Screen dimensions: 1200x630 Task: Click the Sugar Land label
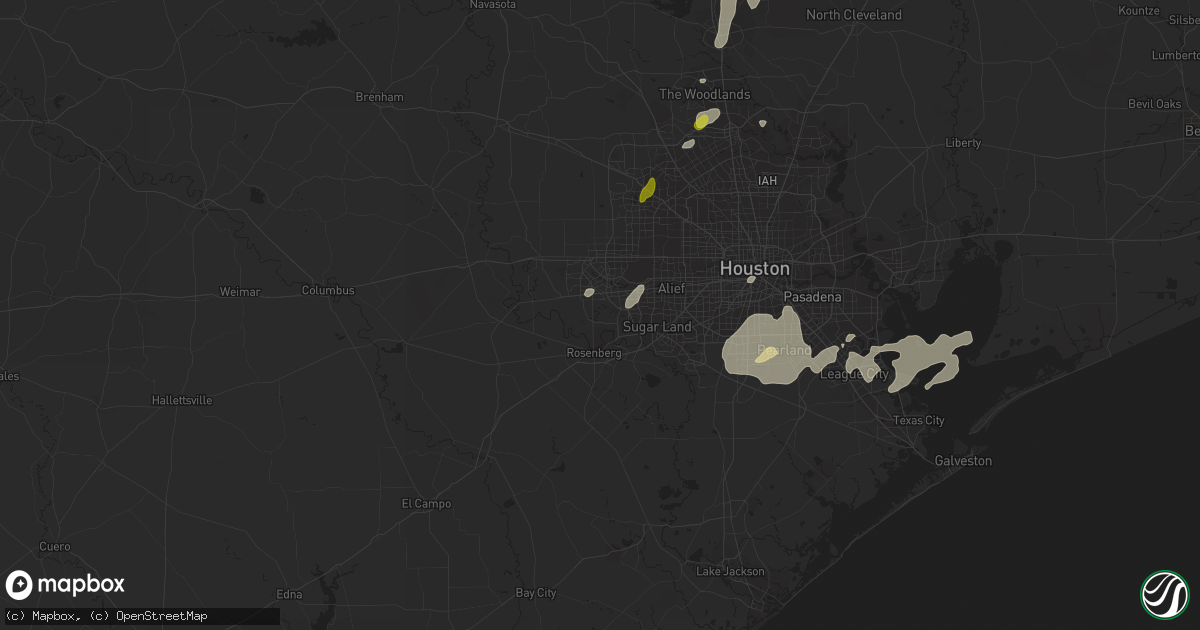click(657, 327)
